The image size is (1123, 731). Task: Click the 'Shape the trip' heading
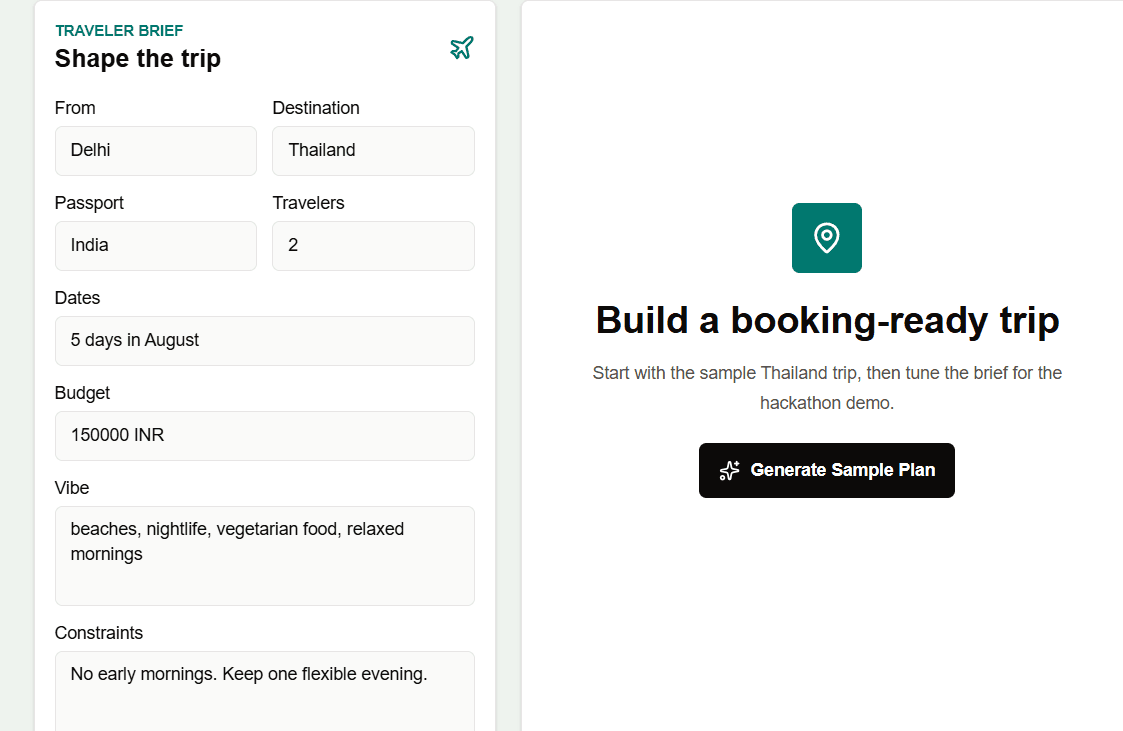[138, 59]
